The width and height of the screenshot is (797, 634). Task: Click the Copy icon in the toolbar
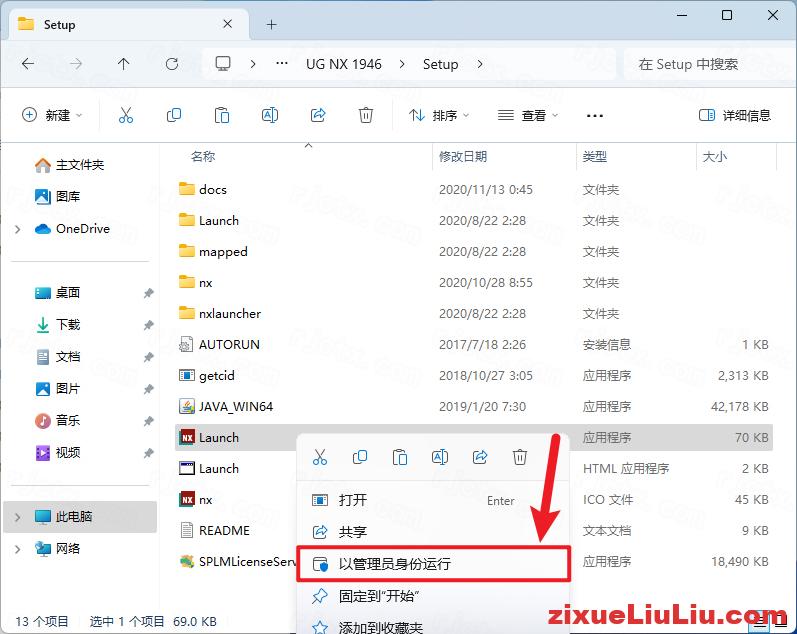pos(174,115)
